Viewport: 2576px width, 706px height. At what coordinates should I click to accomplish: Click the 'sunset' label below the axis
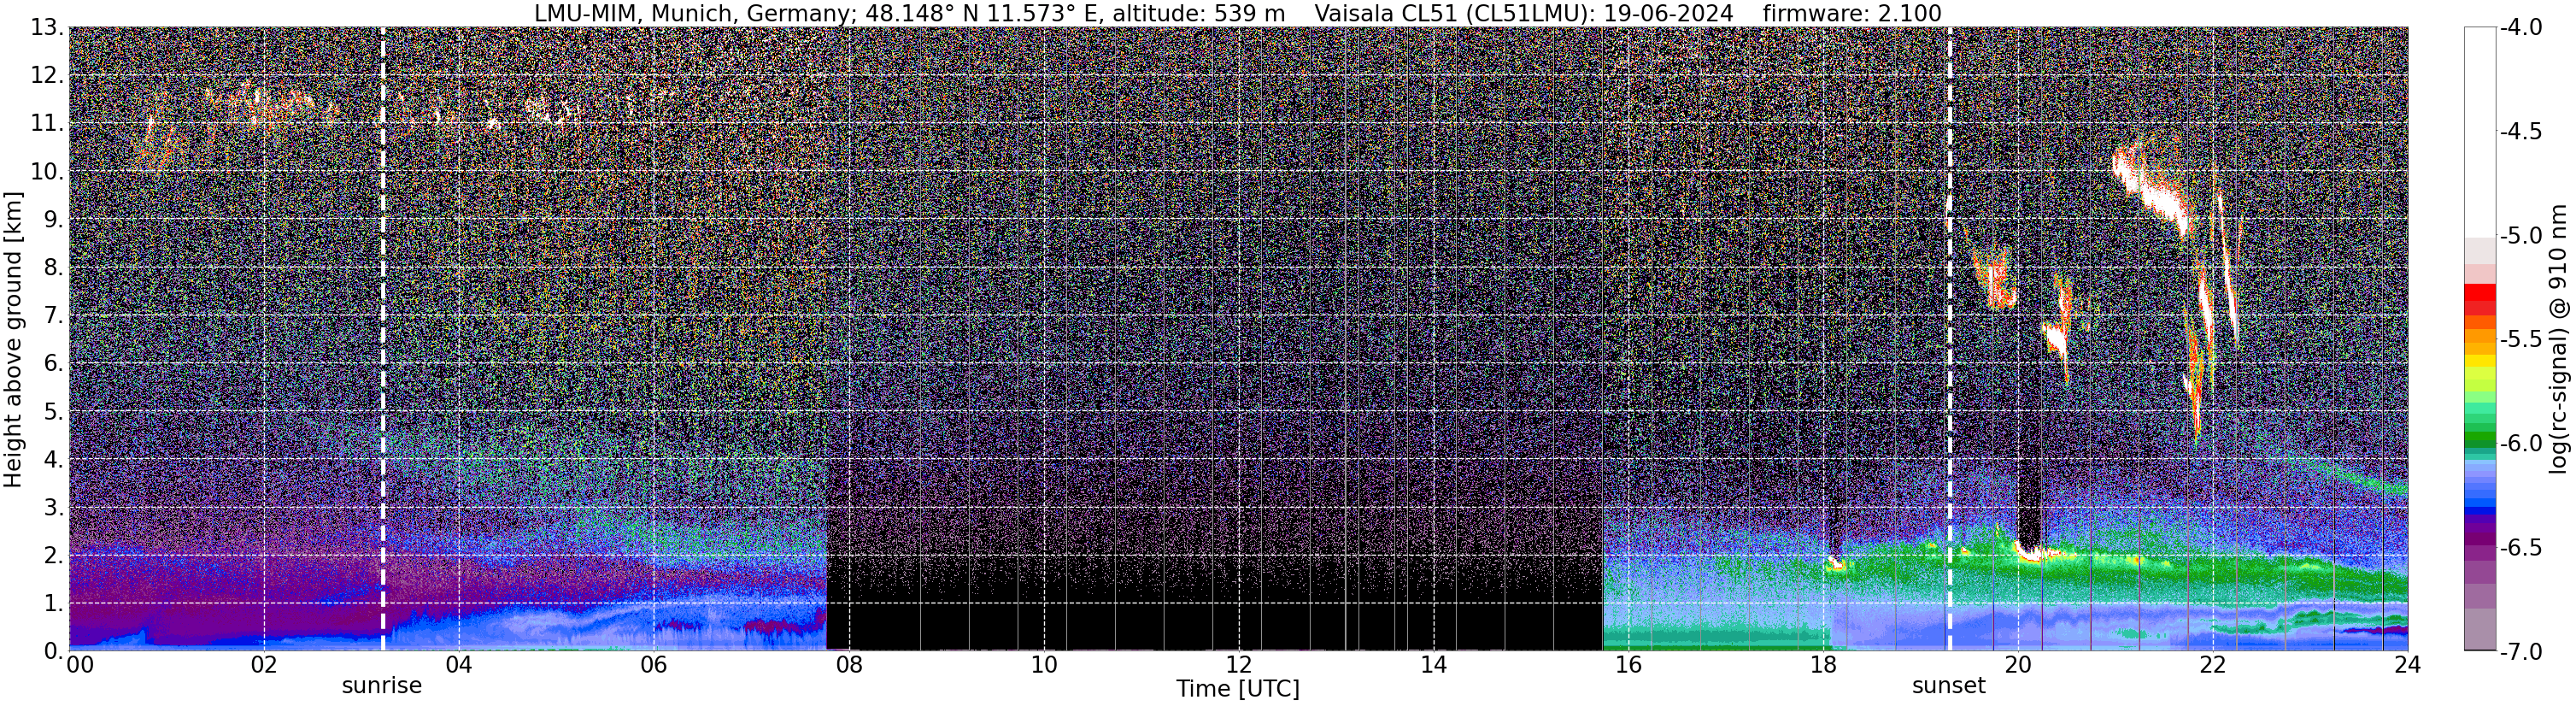click(1948, 686)
